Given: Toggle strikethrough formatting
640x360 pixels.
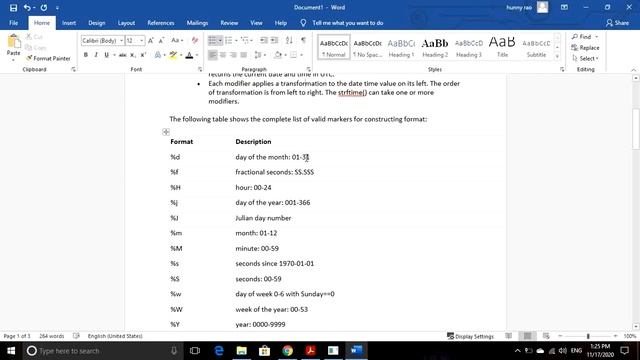Looking at the screenshot, I should coord(122,55).
